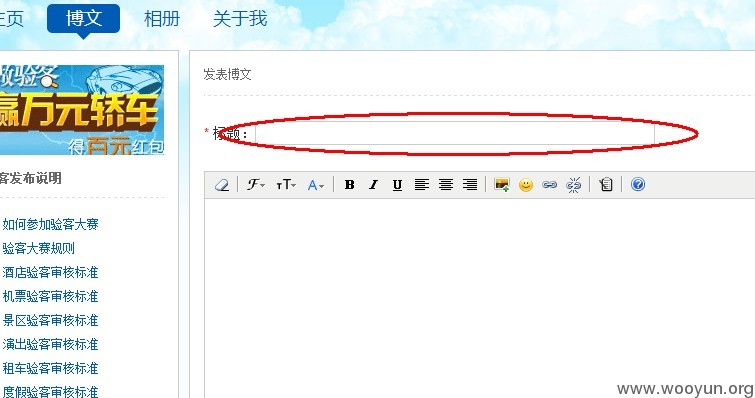The height and width of the screenshot is (398, 755).
Task: Click inside the blog content editor area
Action: tap(480, 297)
